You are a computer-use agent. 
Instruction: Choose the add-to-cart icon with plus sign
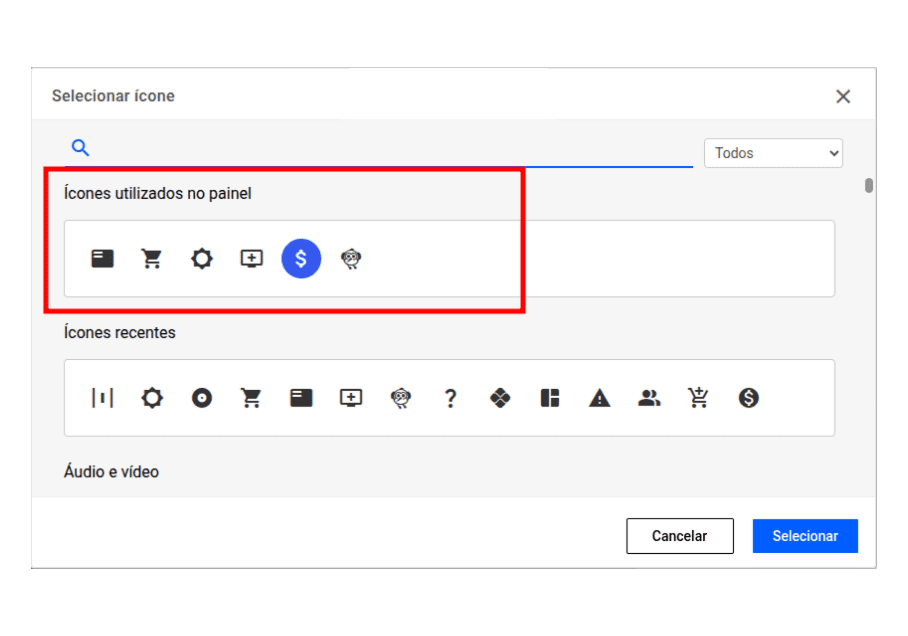(698, 398)
